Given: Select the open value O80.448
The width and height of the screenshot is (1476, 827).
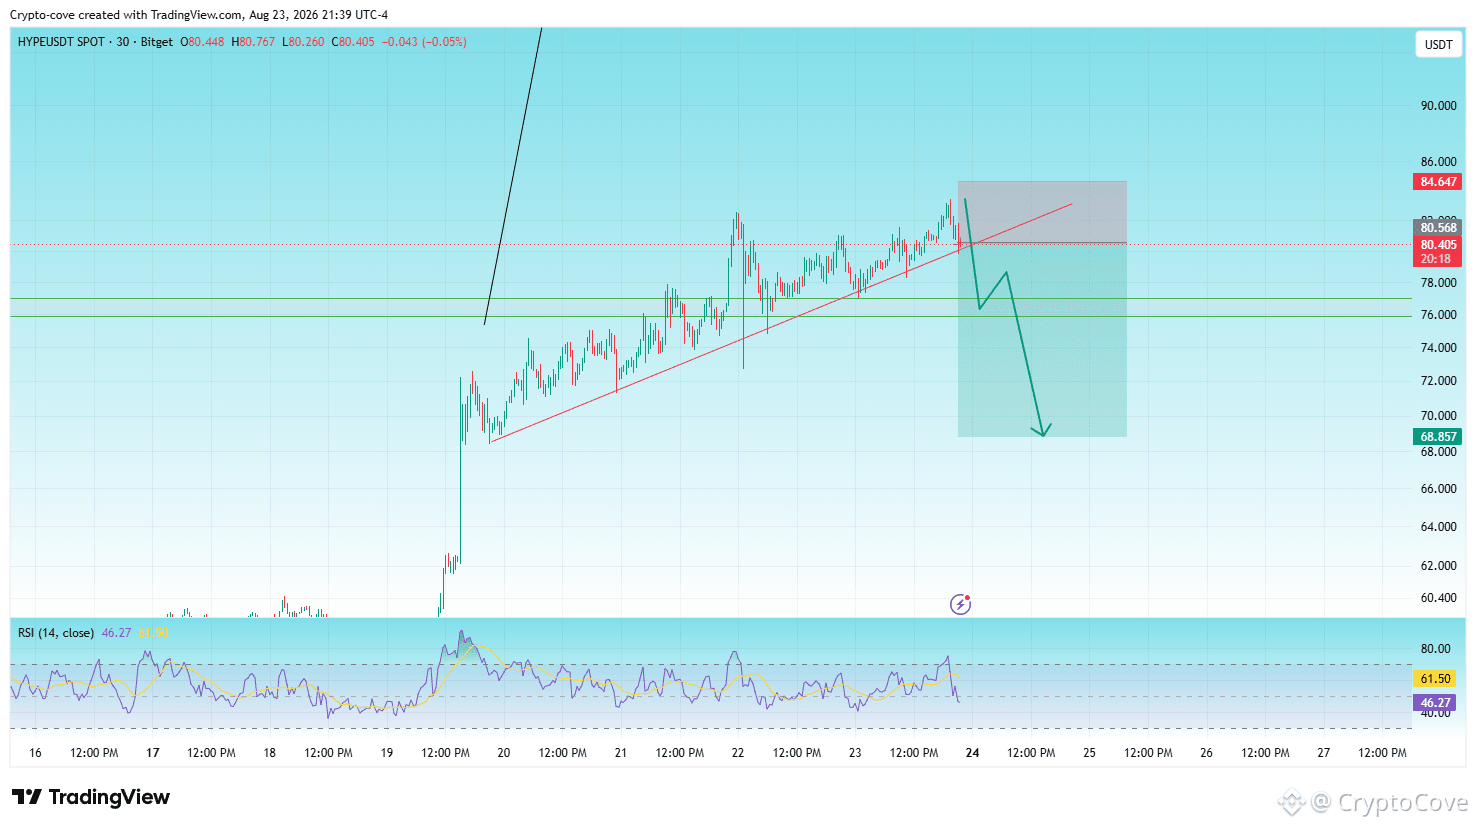Looking at the screenshot, I should pyautogui.click(x=202, y=42).
